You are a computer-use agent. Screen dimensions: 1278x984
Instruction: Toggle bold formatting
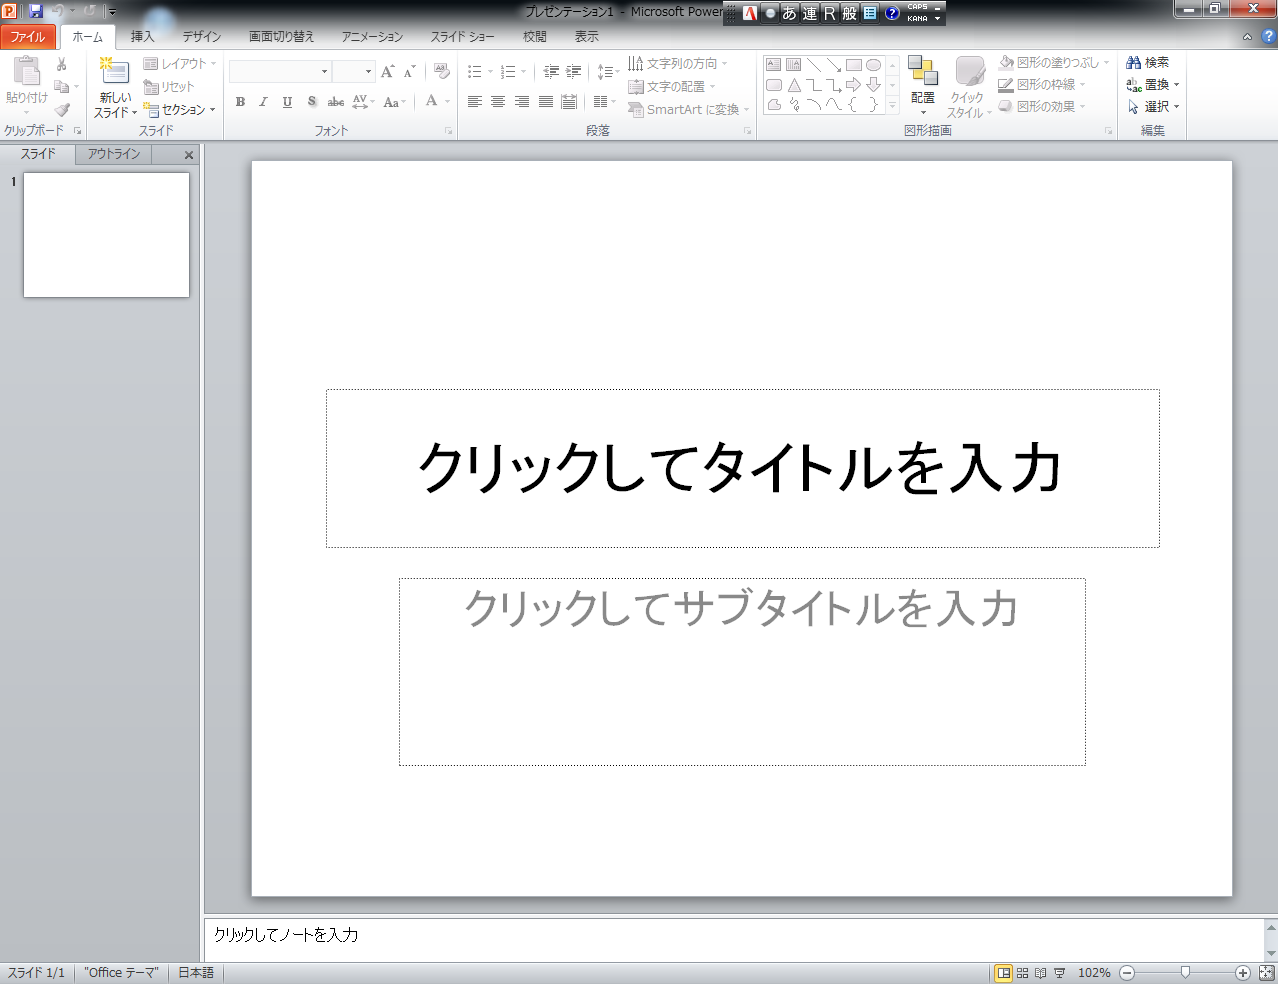pos(240,102)
